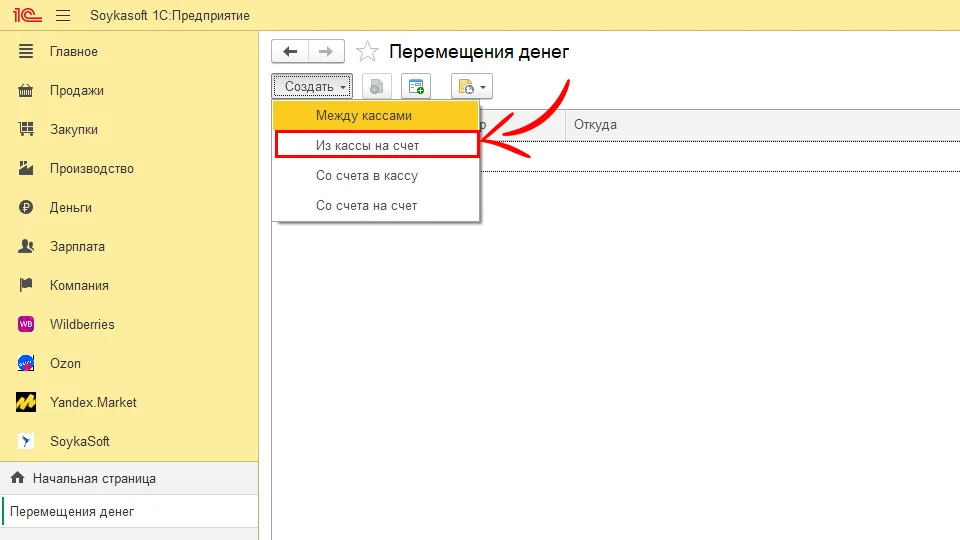Collapse the Создать dropdown button
960x540 pixels.
coord(312,87)
